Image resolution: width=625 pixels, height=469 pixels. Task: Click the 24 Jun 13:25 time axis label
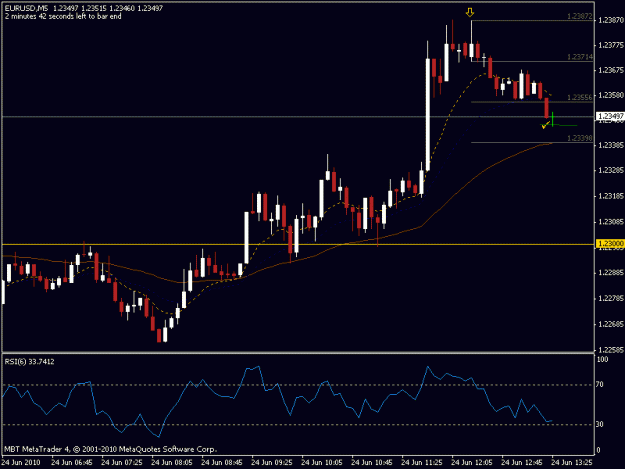[x=572, y=463]
